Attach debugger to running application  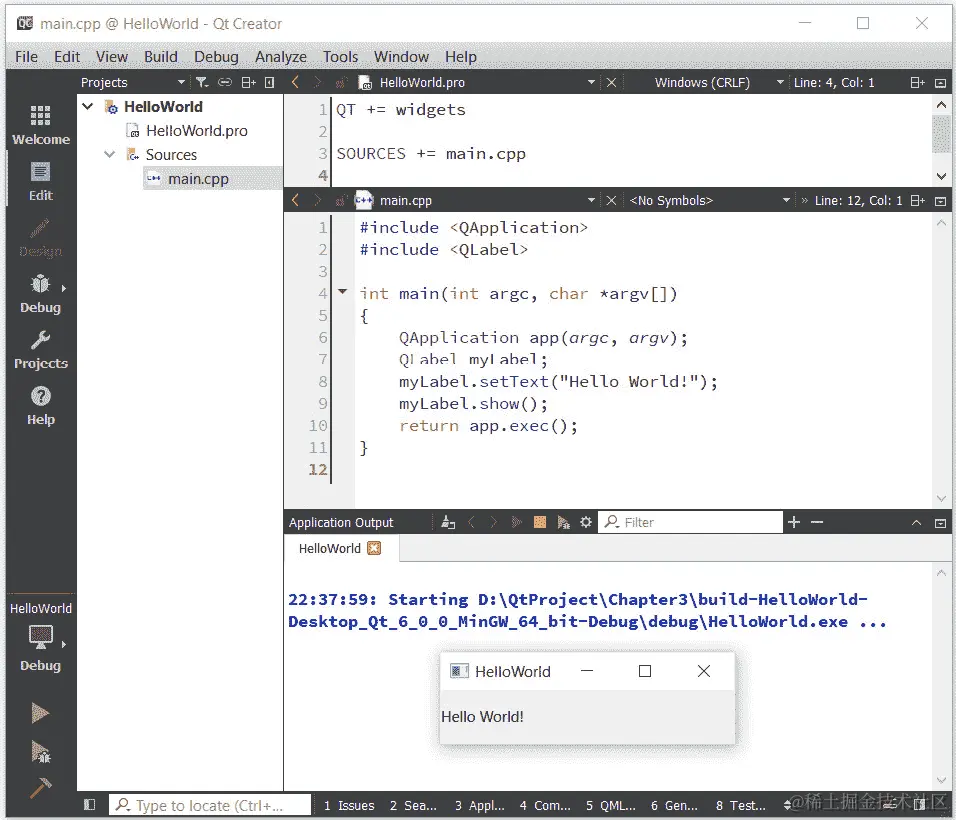(563, 522)
